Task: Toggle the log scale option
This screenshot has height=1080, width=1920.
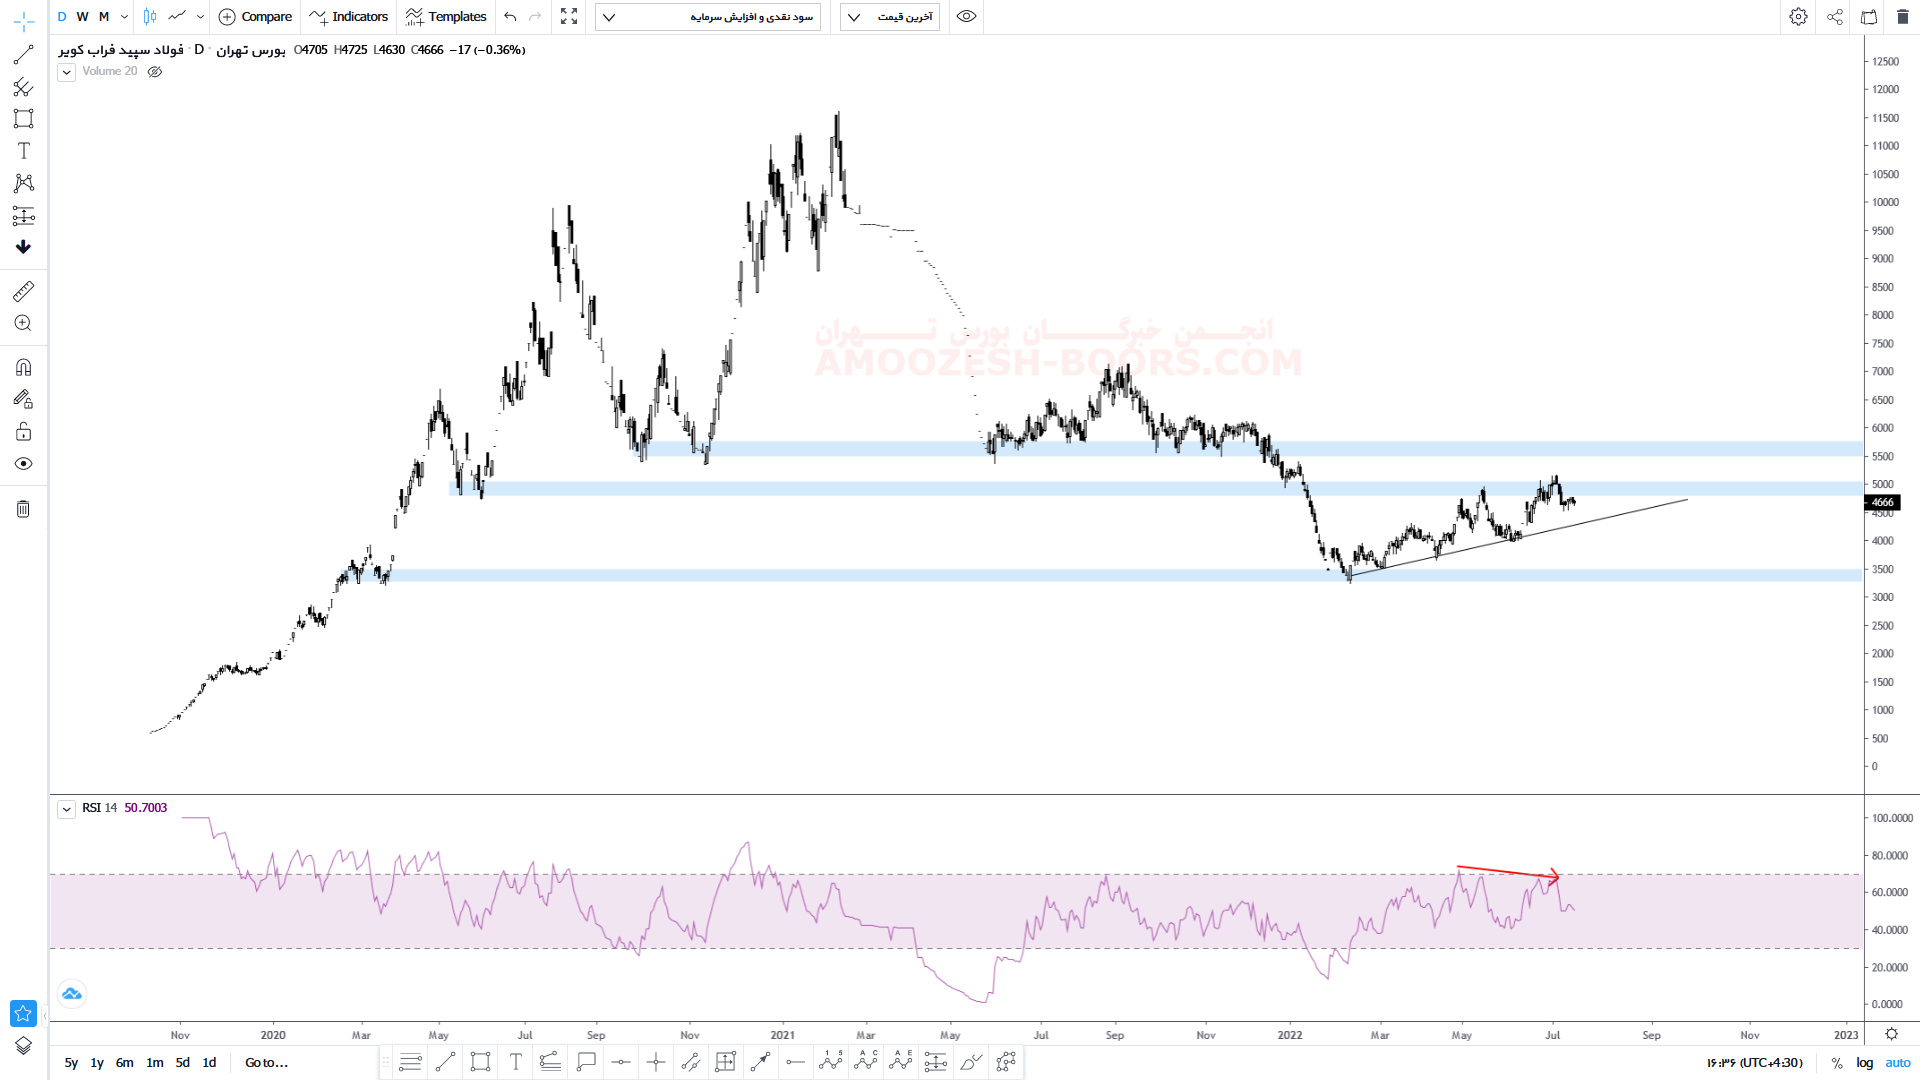Action: (x=1864, y=1063)
